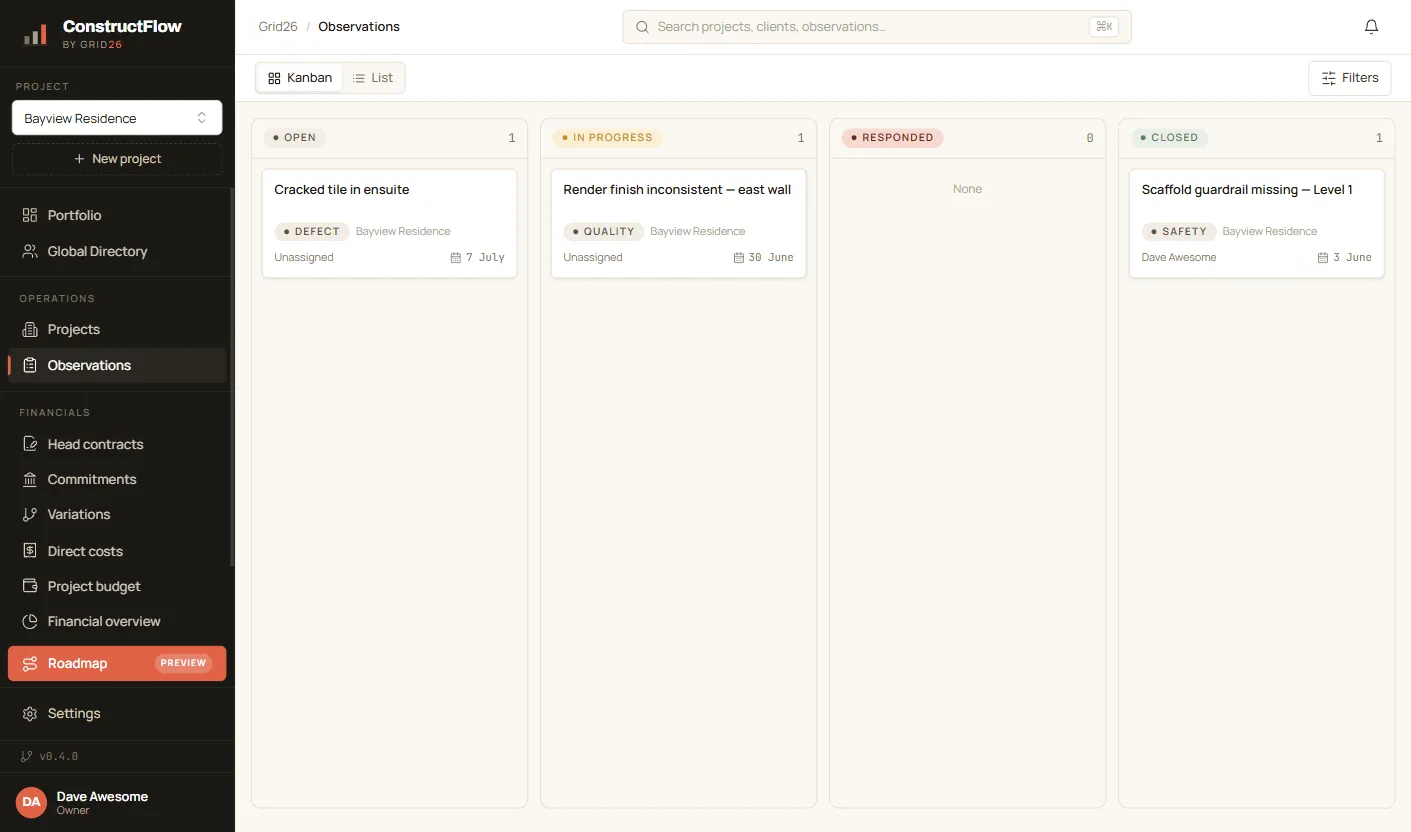Click the ⌘K shortcut badge
This screenshot has width=1411, height=832.
pos(1104,27)
